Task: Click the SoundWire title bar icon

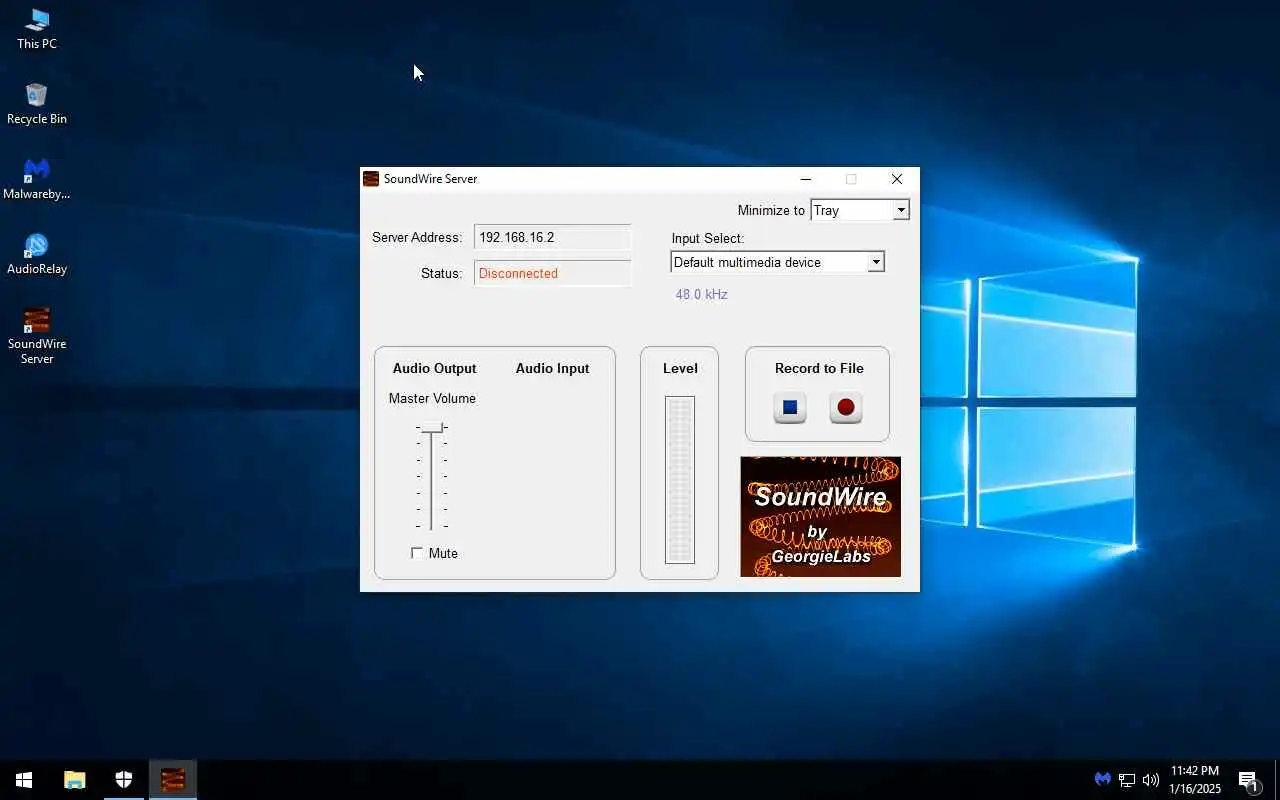Action: tap(371, 179)
